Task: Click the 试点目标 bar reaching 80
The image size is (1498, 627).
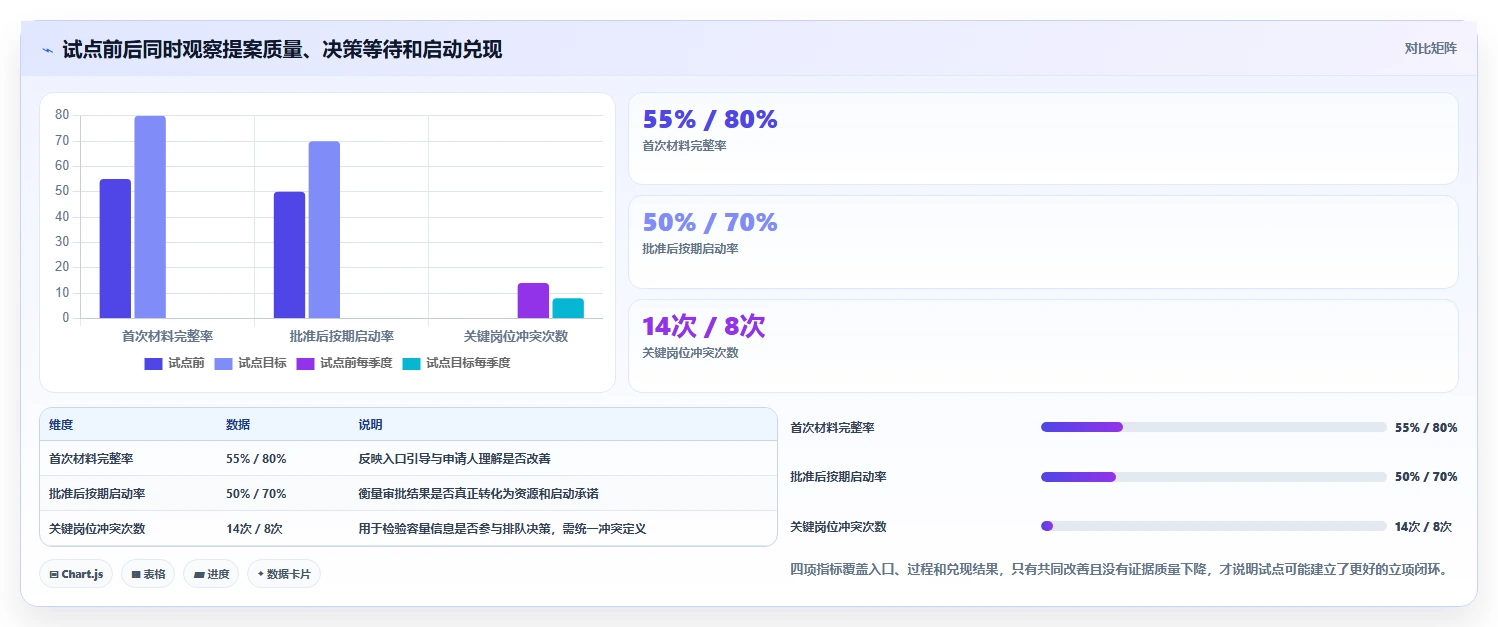Action: (x=150, y=217)
